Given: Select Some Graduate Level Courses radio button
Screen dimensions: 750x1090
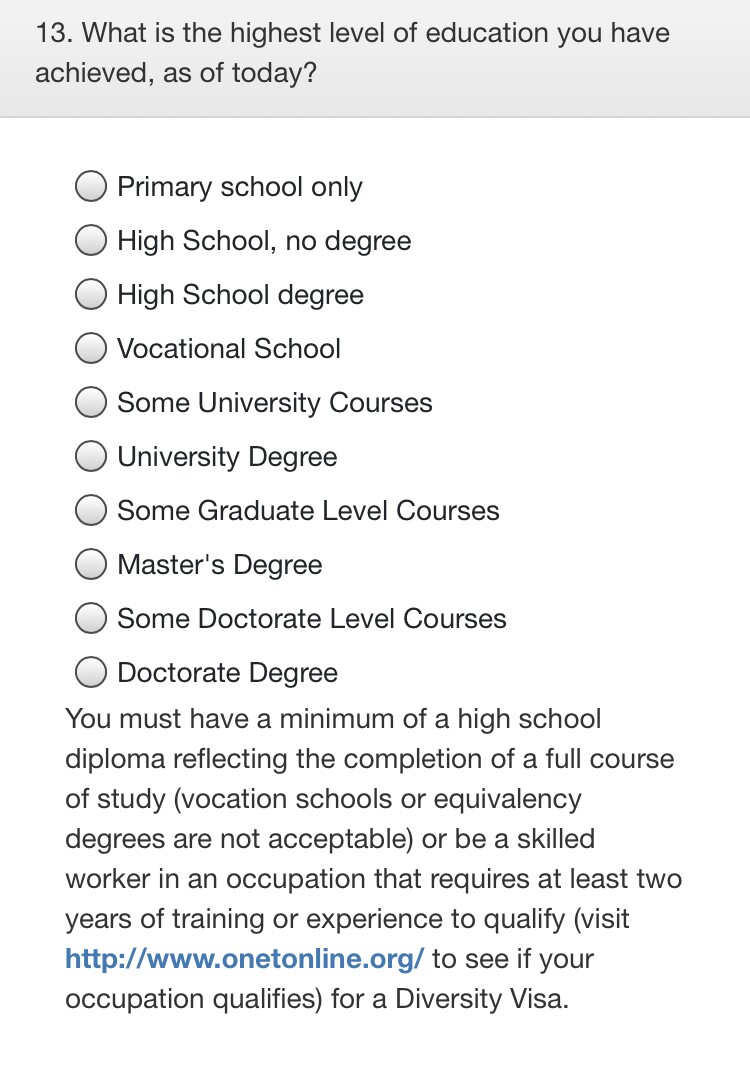Looking at the screenshot, I should [91, 511].
